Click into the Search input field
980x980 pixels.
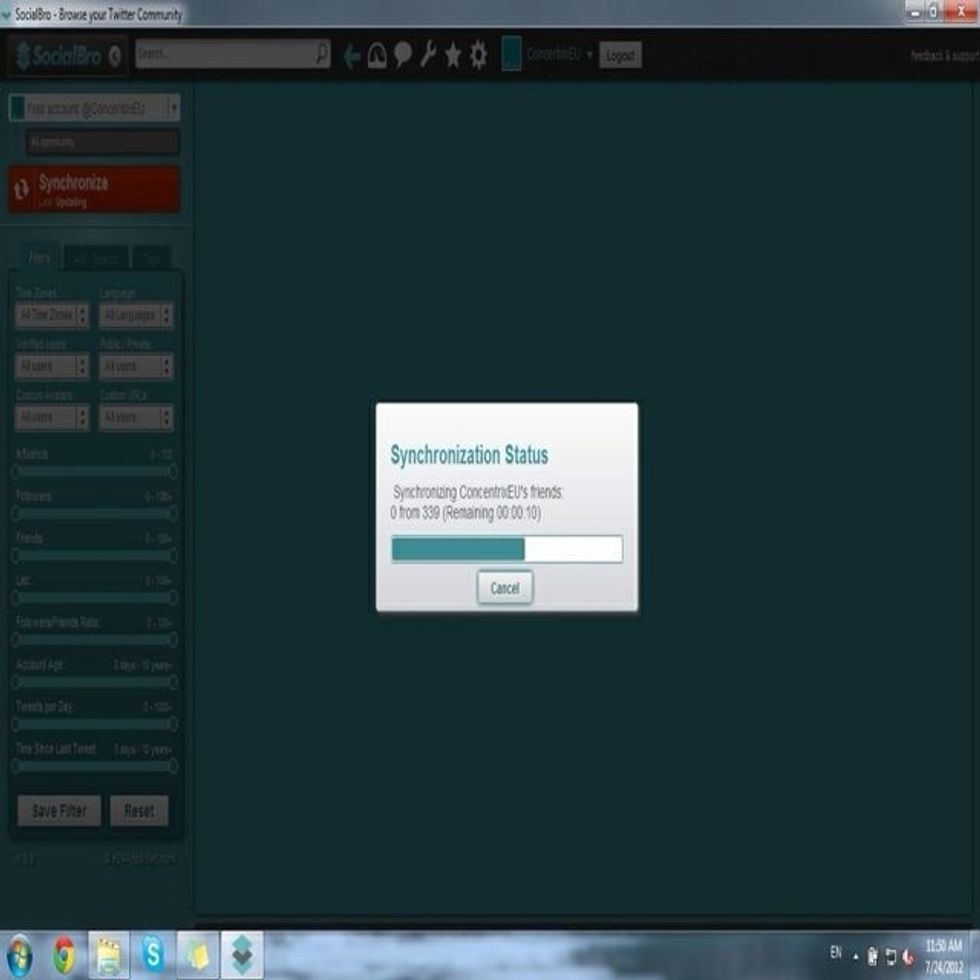[x=225, y=54]
